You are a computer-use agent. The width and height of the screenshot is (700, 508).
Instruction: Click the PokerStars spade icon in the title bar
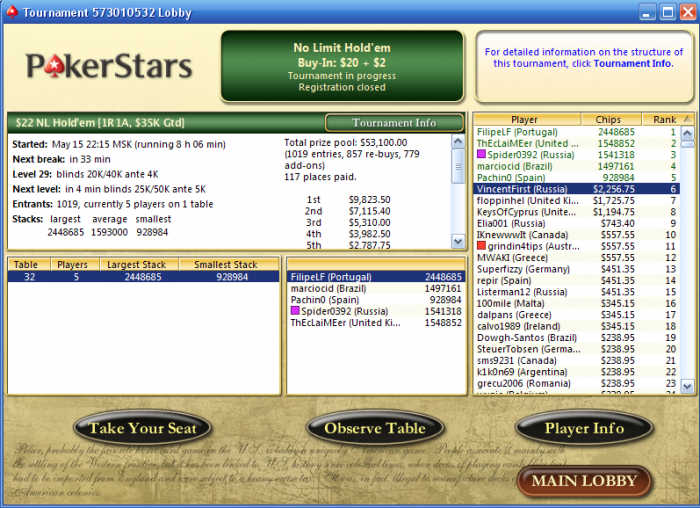pos(12,12)
